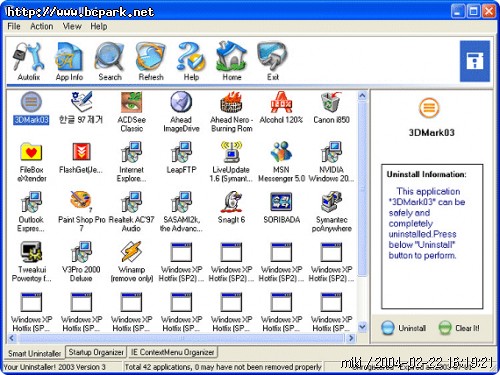
Task: Select the ACDSee Classic entry
Action: [131, 112]
